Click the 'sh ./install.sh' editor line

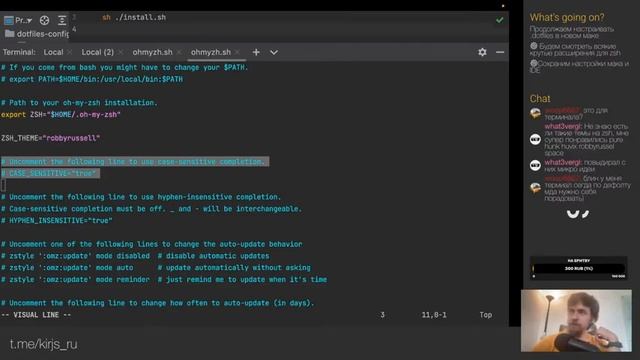(134, 17)
